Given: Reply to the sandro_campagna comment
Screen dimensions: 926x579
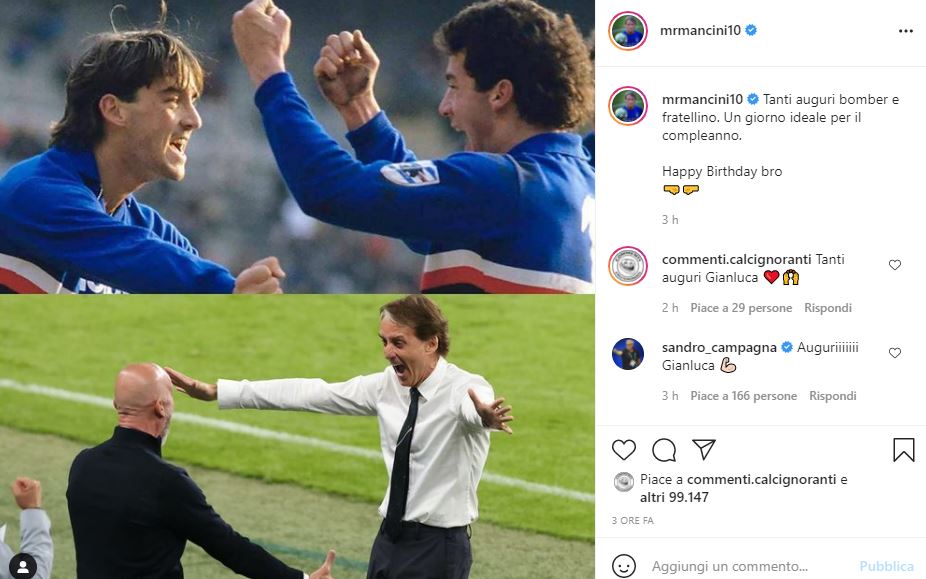Looking at the screenshot, I should pos(833,396).
